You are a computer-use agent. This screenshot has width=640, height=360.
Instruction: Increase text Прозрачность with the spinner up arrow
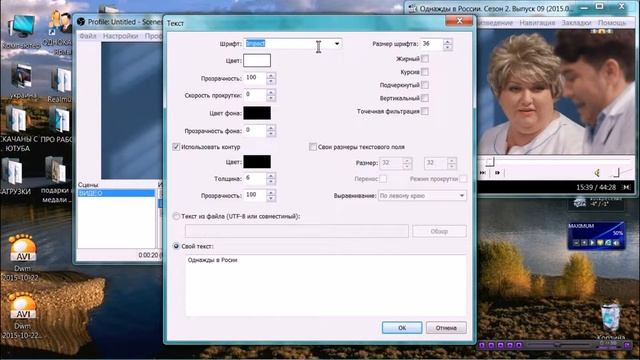271,75
